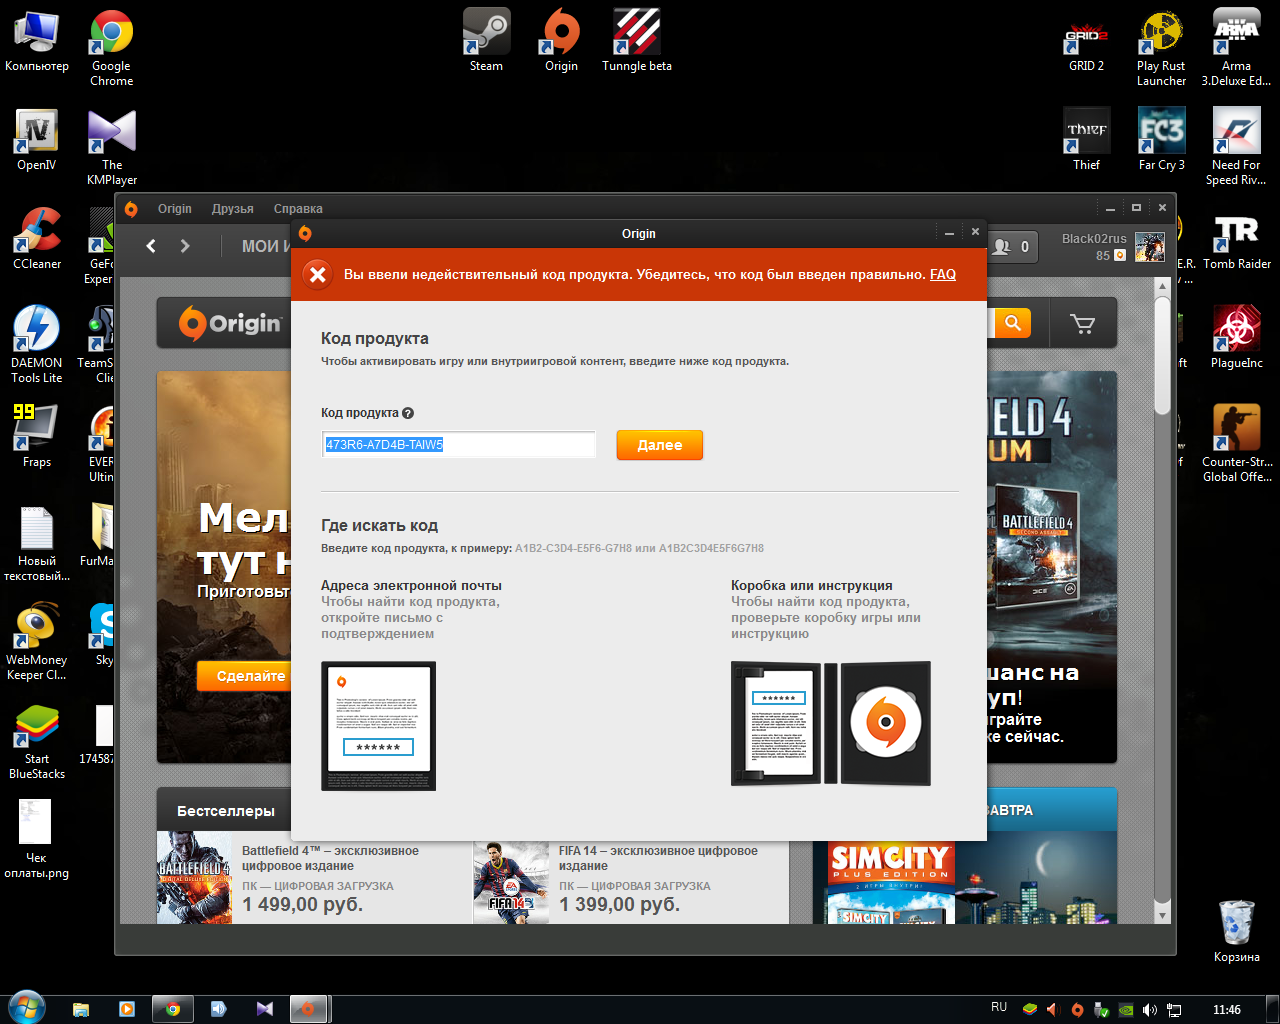1280x1024 pixels.
Task: Open Blackhawk02rus profile avatar
Action: 1150,247
